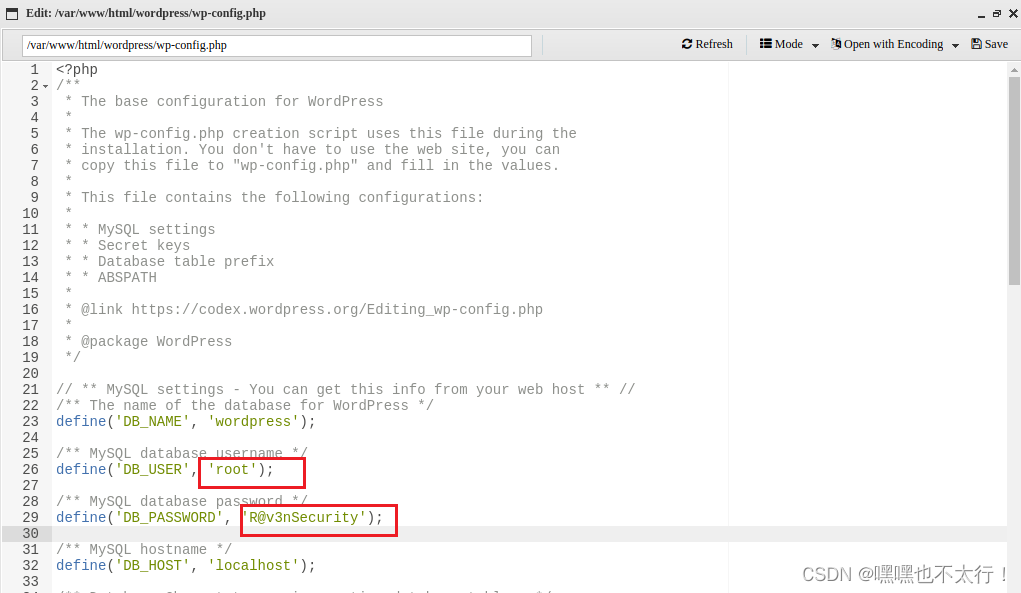This screenshot has height=593, width=1021.
Task: Click the 'R@v3nSecurity' password string
Action: pos(303,517)
